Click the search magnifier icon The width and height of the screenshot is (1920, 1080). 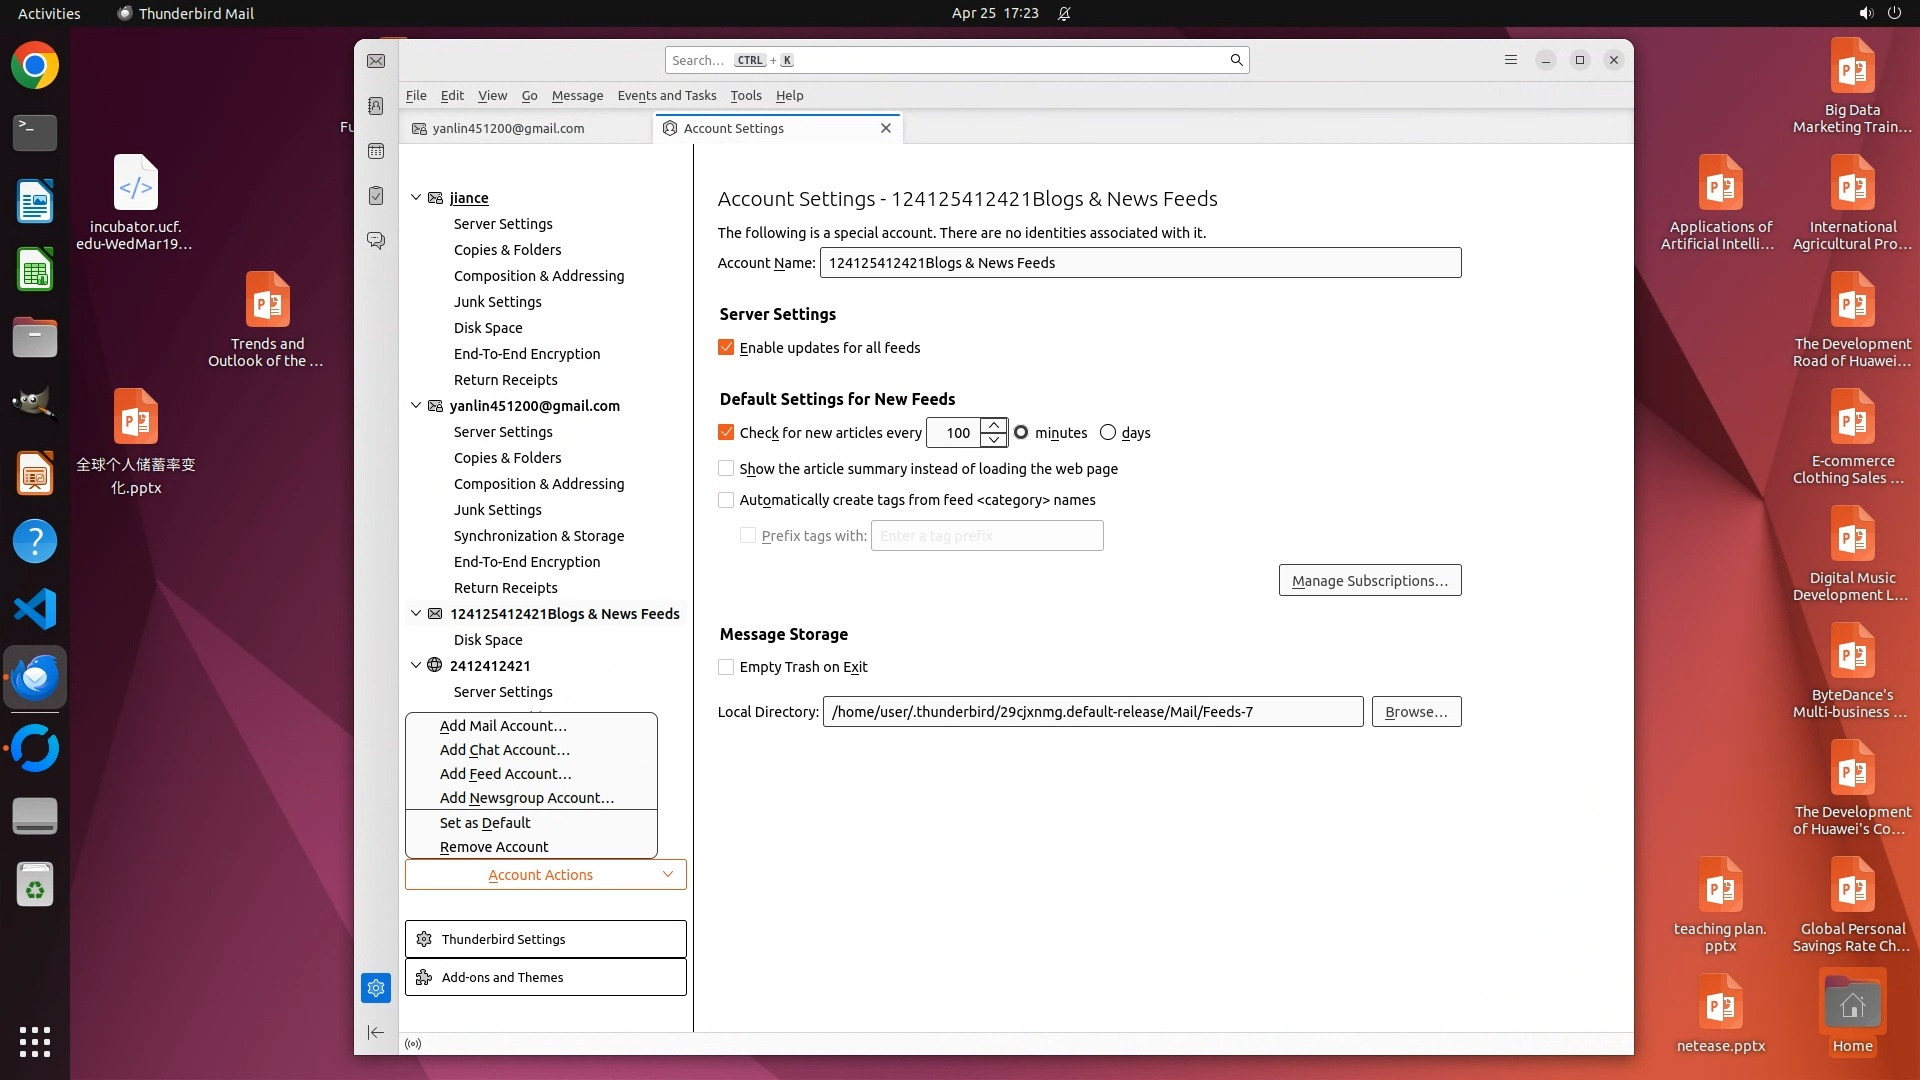tap(1236, 60)
